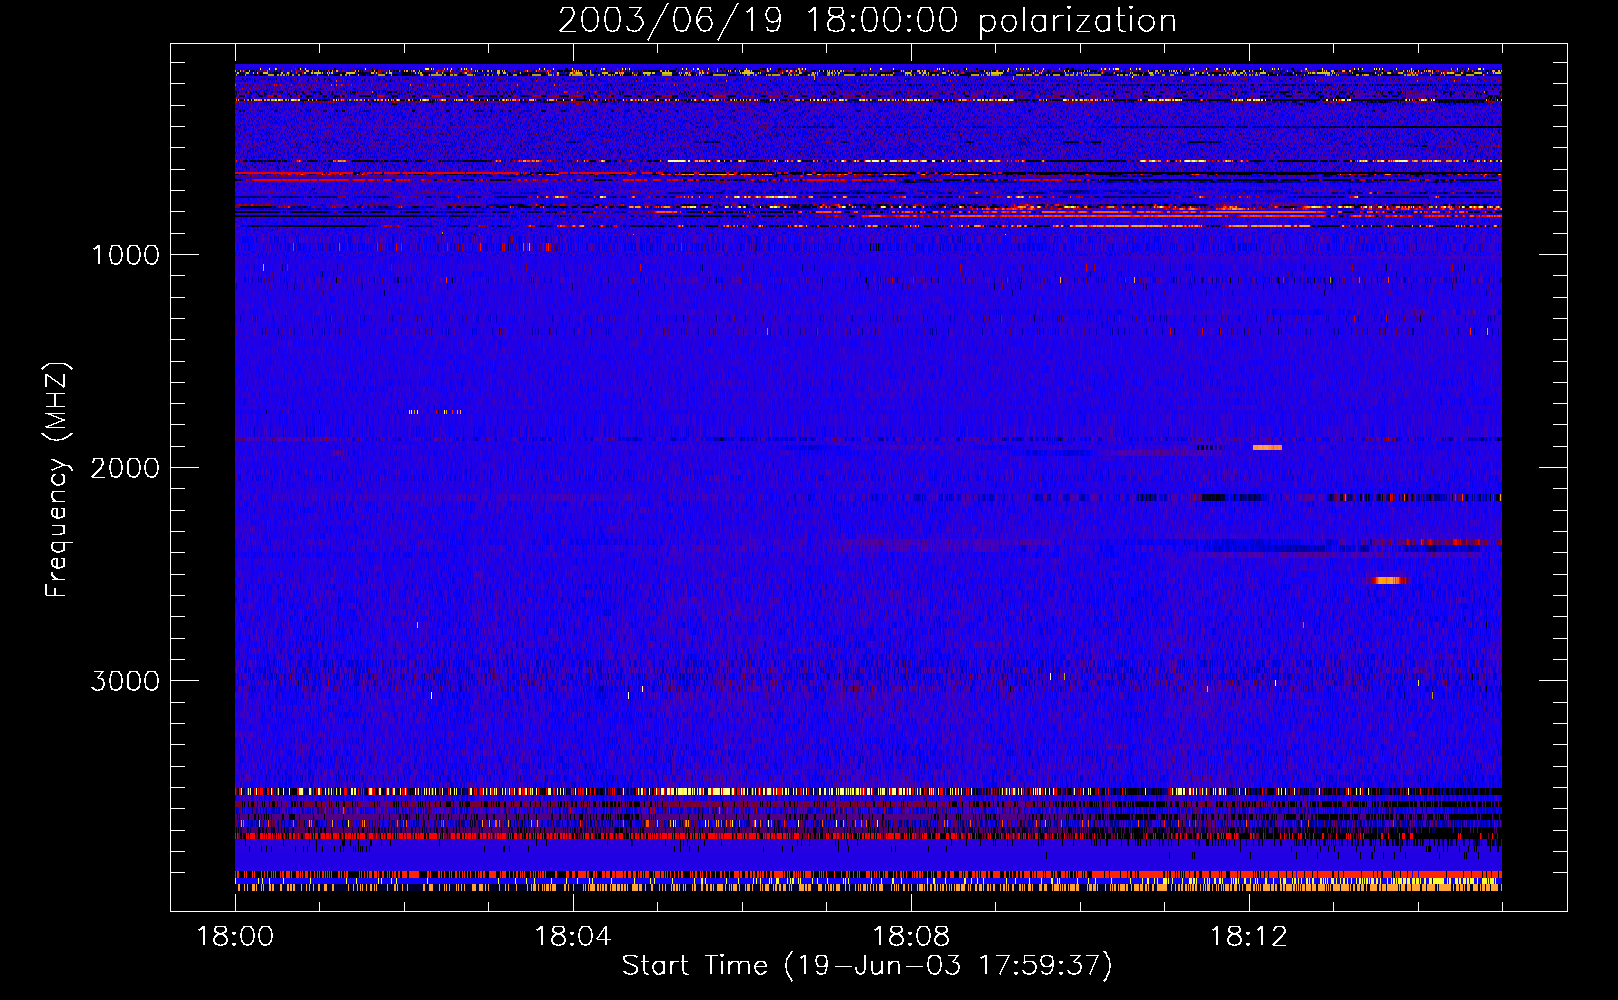Click the 1000 frequency tick label
Viewport: 1618px width, 1000px height.
point(126,255)
